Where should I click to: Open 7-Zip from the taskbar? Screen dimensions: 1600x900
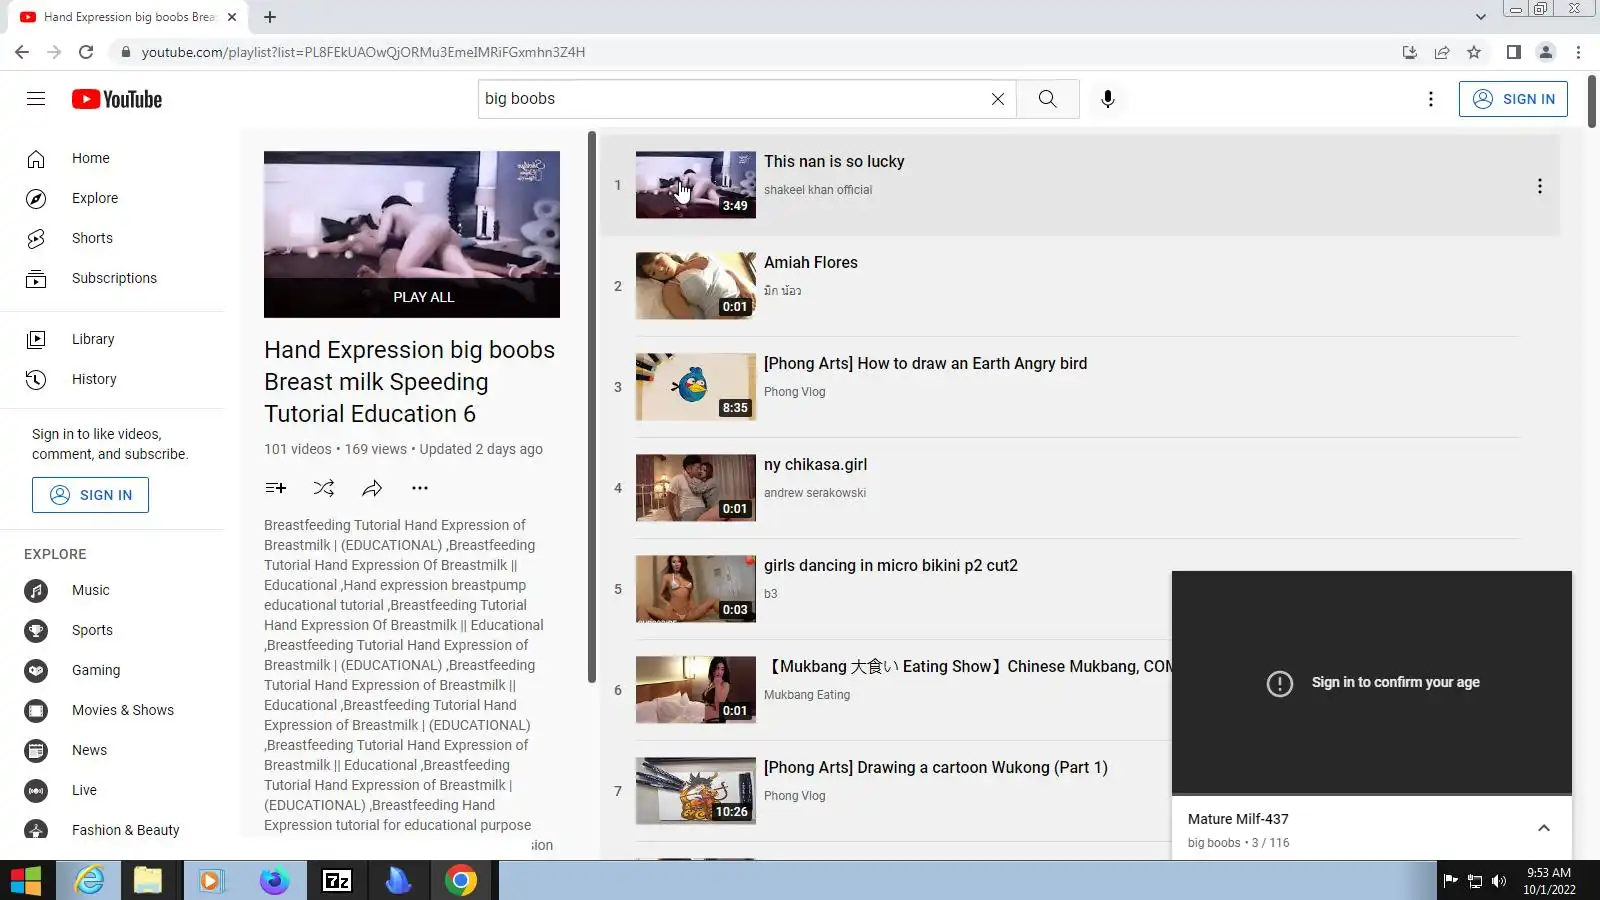[x=337, y=880]
